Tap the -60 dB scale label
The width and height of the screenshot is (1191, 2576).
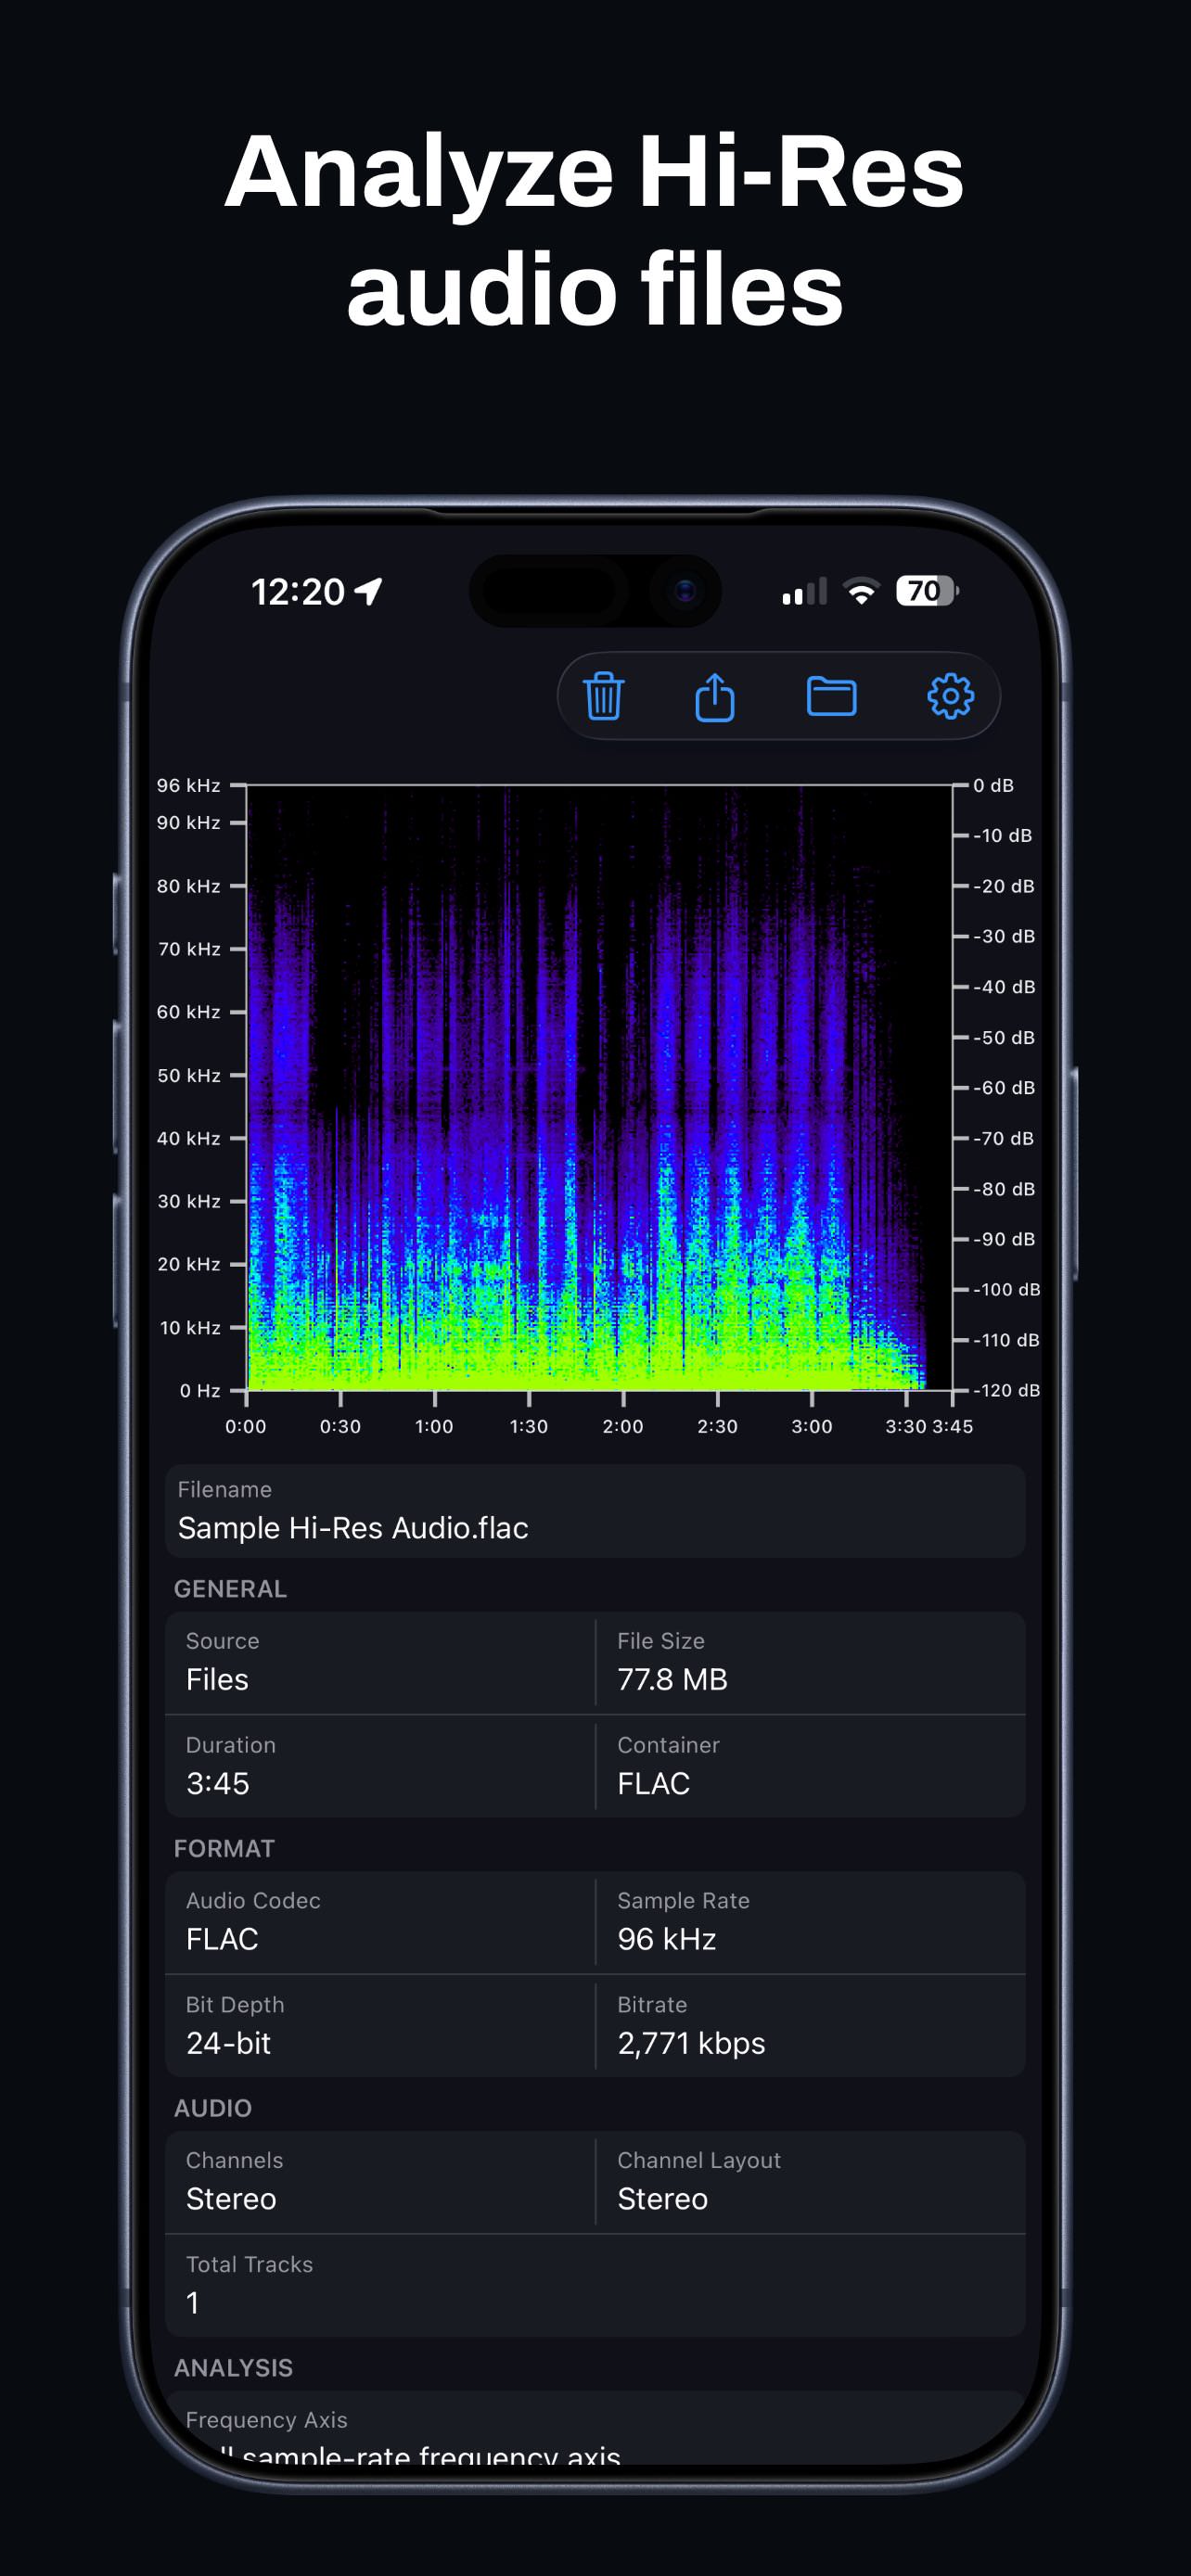[x=1004, y=1088]
